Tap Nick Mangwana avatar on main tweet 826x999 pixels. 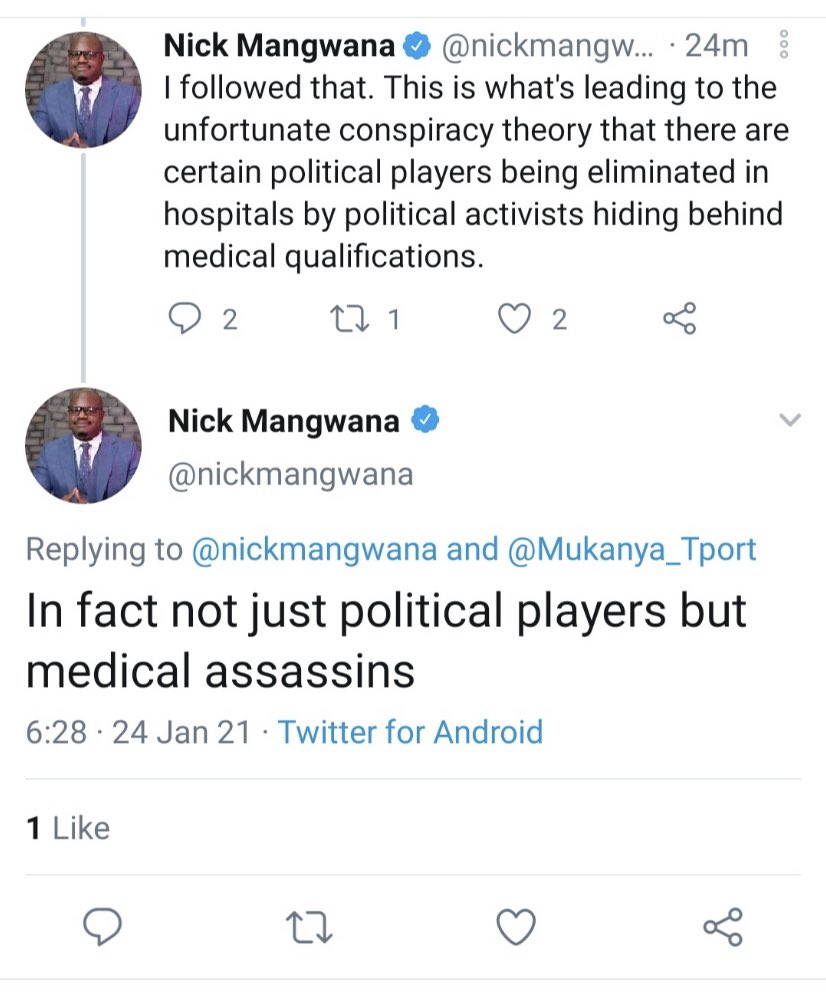(x=83, y=445)
